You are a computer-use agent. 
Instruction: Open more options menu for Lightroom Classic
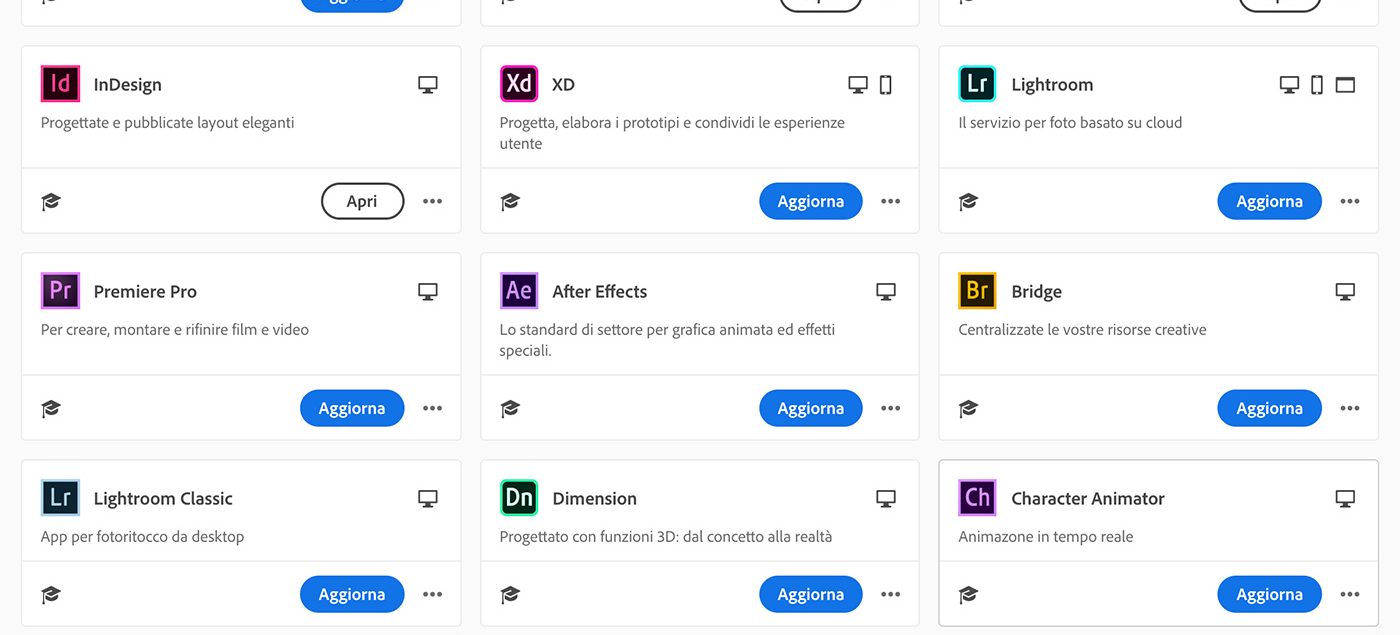(x=432, y=594)
